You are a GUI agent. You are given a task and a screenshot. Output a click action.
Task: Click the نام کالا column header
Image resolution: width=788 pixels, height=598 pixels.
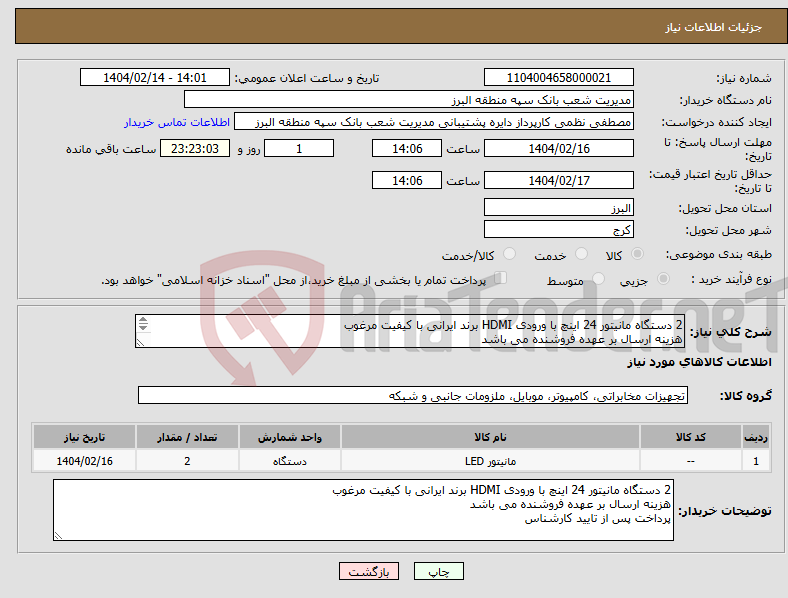point(490,437)
